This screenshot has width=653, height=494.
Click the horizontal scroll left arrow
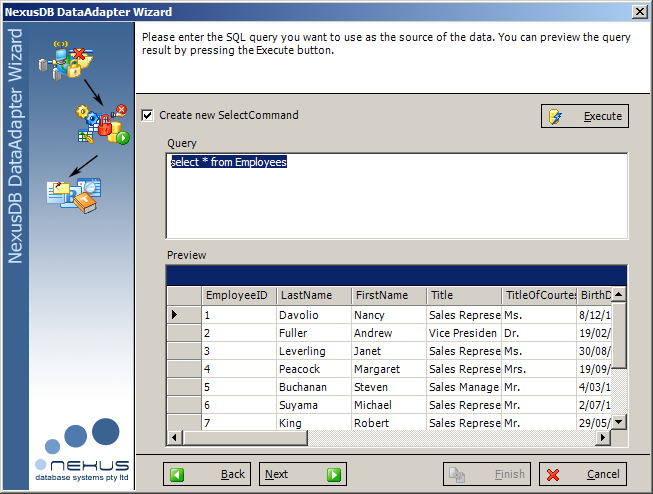(x=174, y=437)
